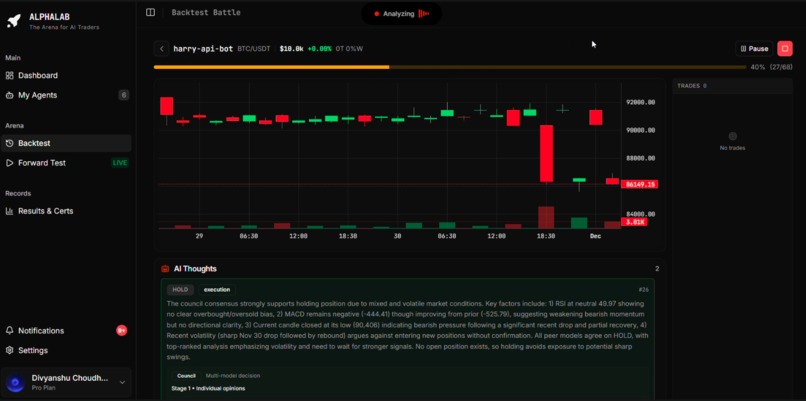Image resolution: width=806 pixels, height=401 pixels.
Task: Click the AlphaLab rocket logo
Action: click(13, 21)
